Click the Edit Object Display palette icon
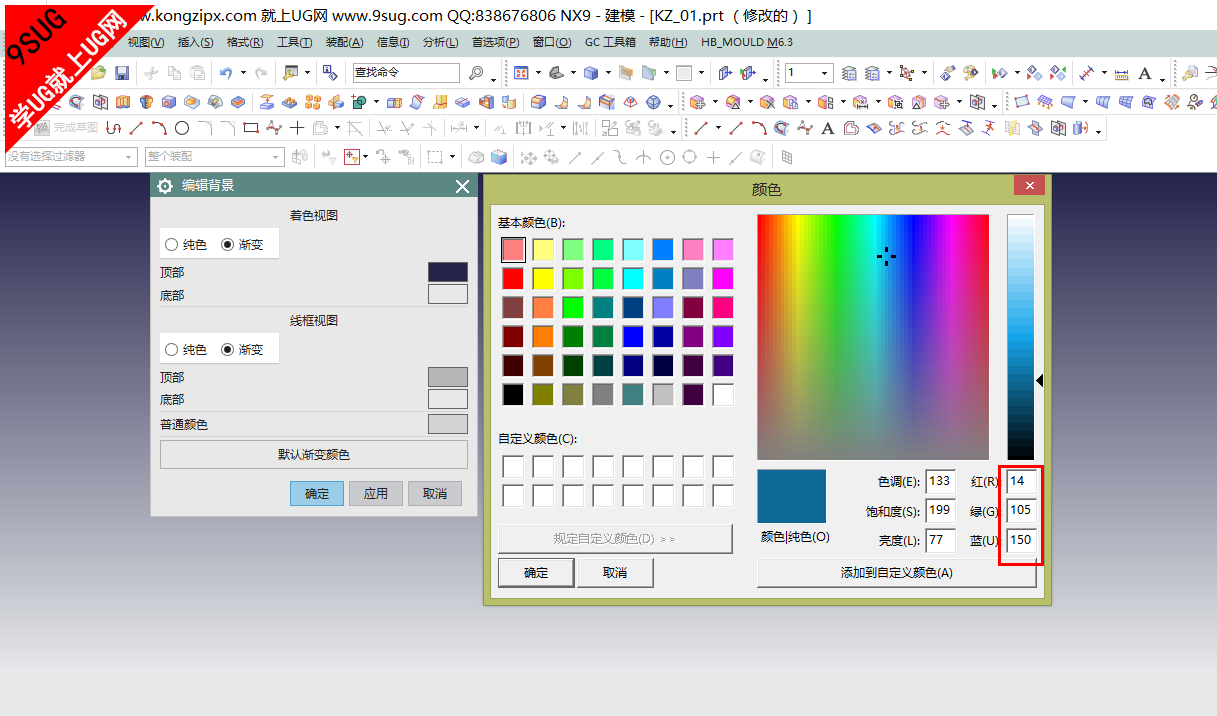Viewport: 1217px width, 716px height. point(970,73)
